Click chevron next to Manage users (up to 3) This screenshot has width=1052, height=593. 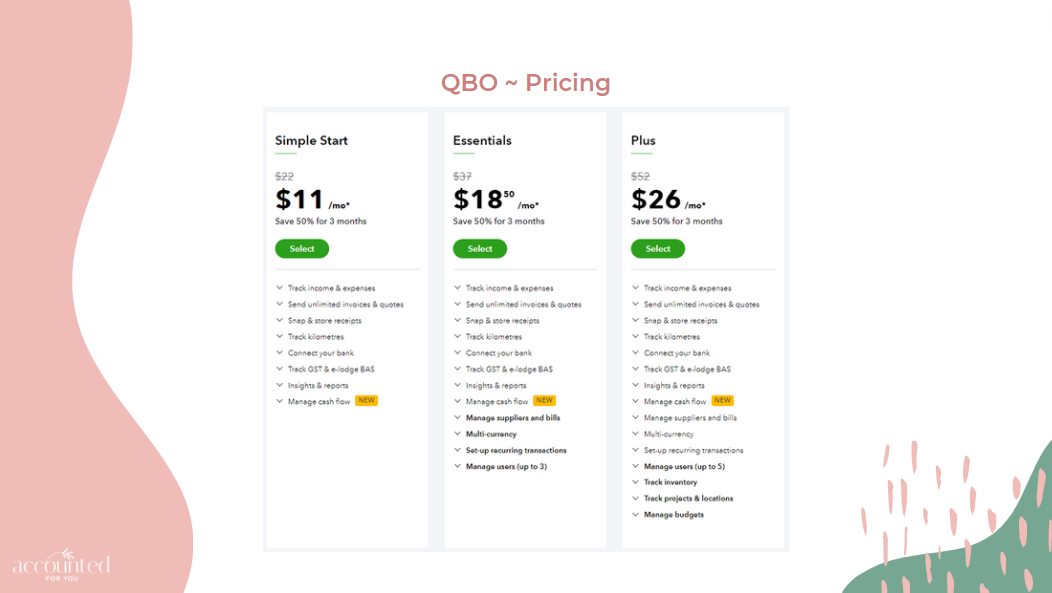pos(458,466)
